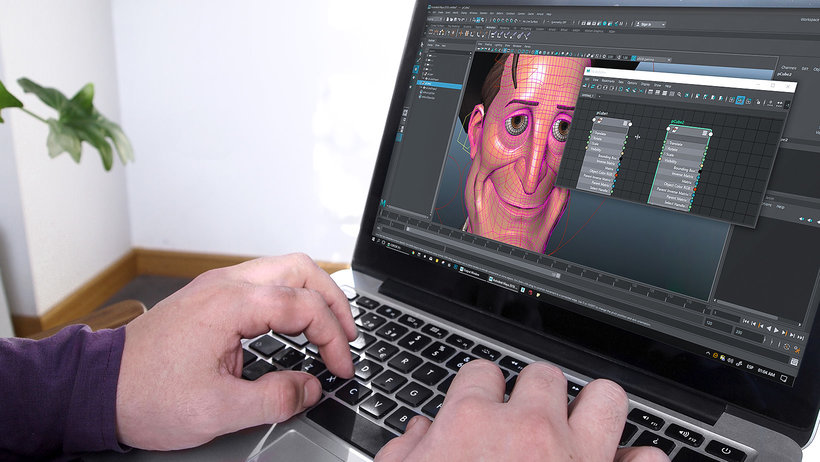Switch to the XGen shelf tab
The height and width of the screenshot is (462, 820).
(612, 31)
